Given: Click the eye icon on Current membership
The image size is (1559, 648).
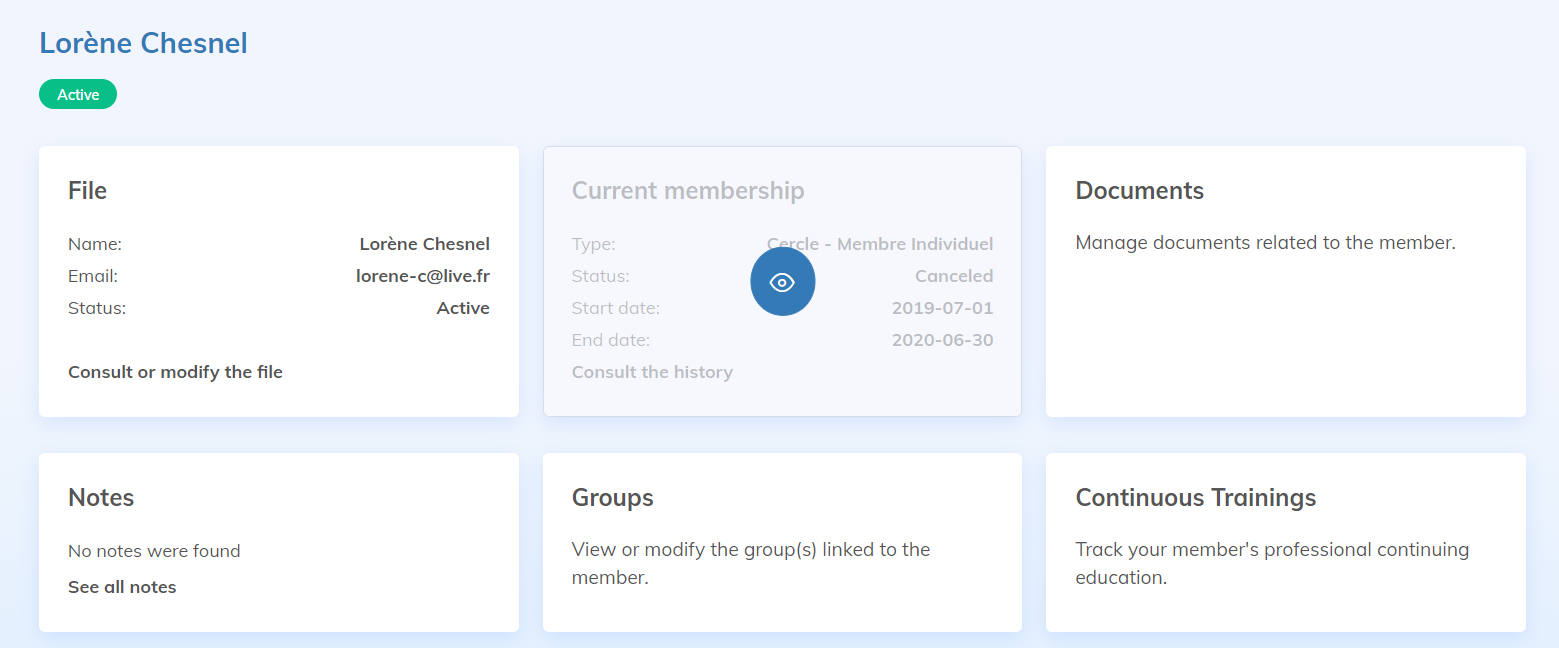Looking at the screenshot, I should pos(782,282).
